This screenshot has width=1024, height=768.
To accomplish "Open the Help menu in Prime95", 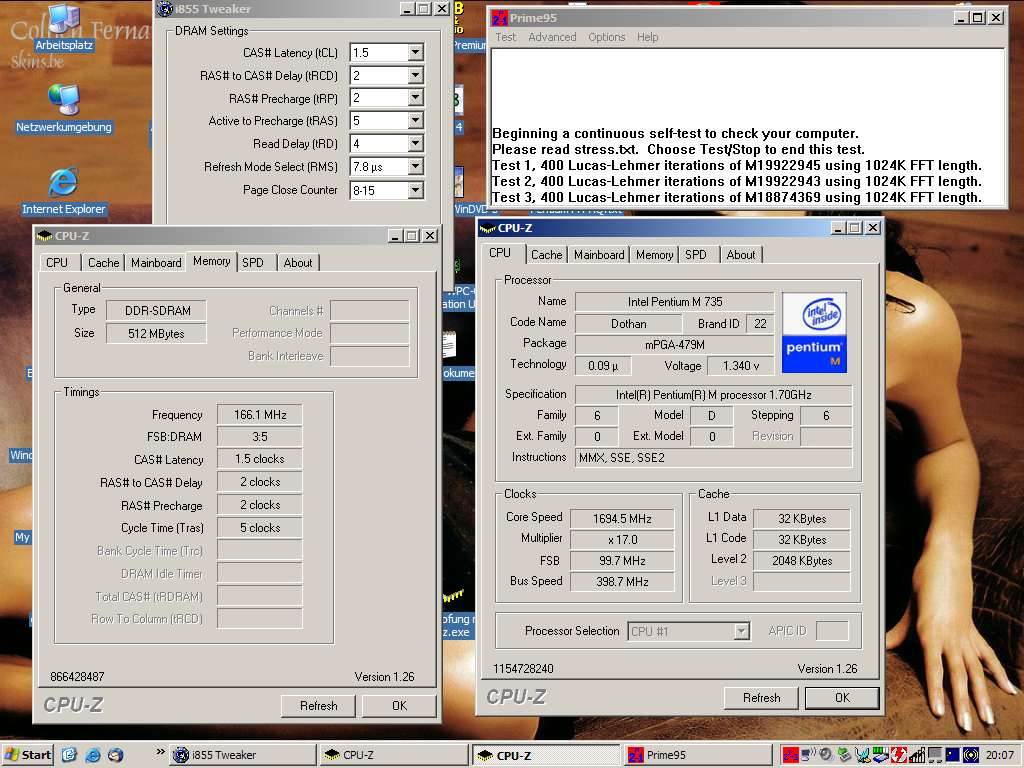I will 647,37.
